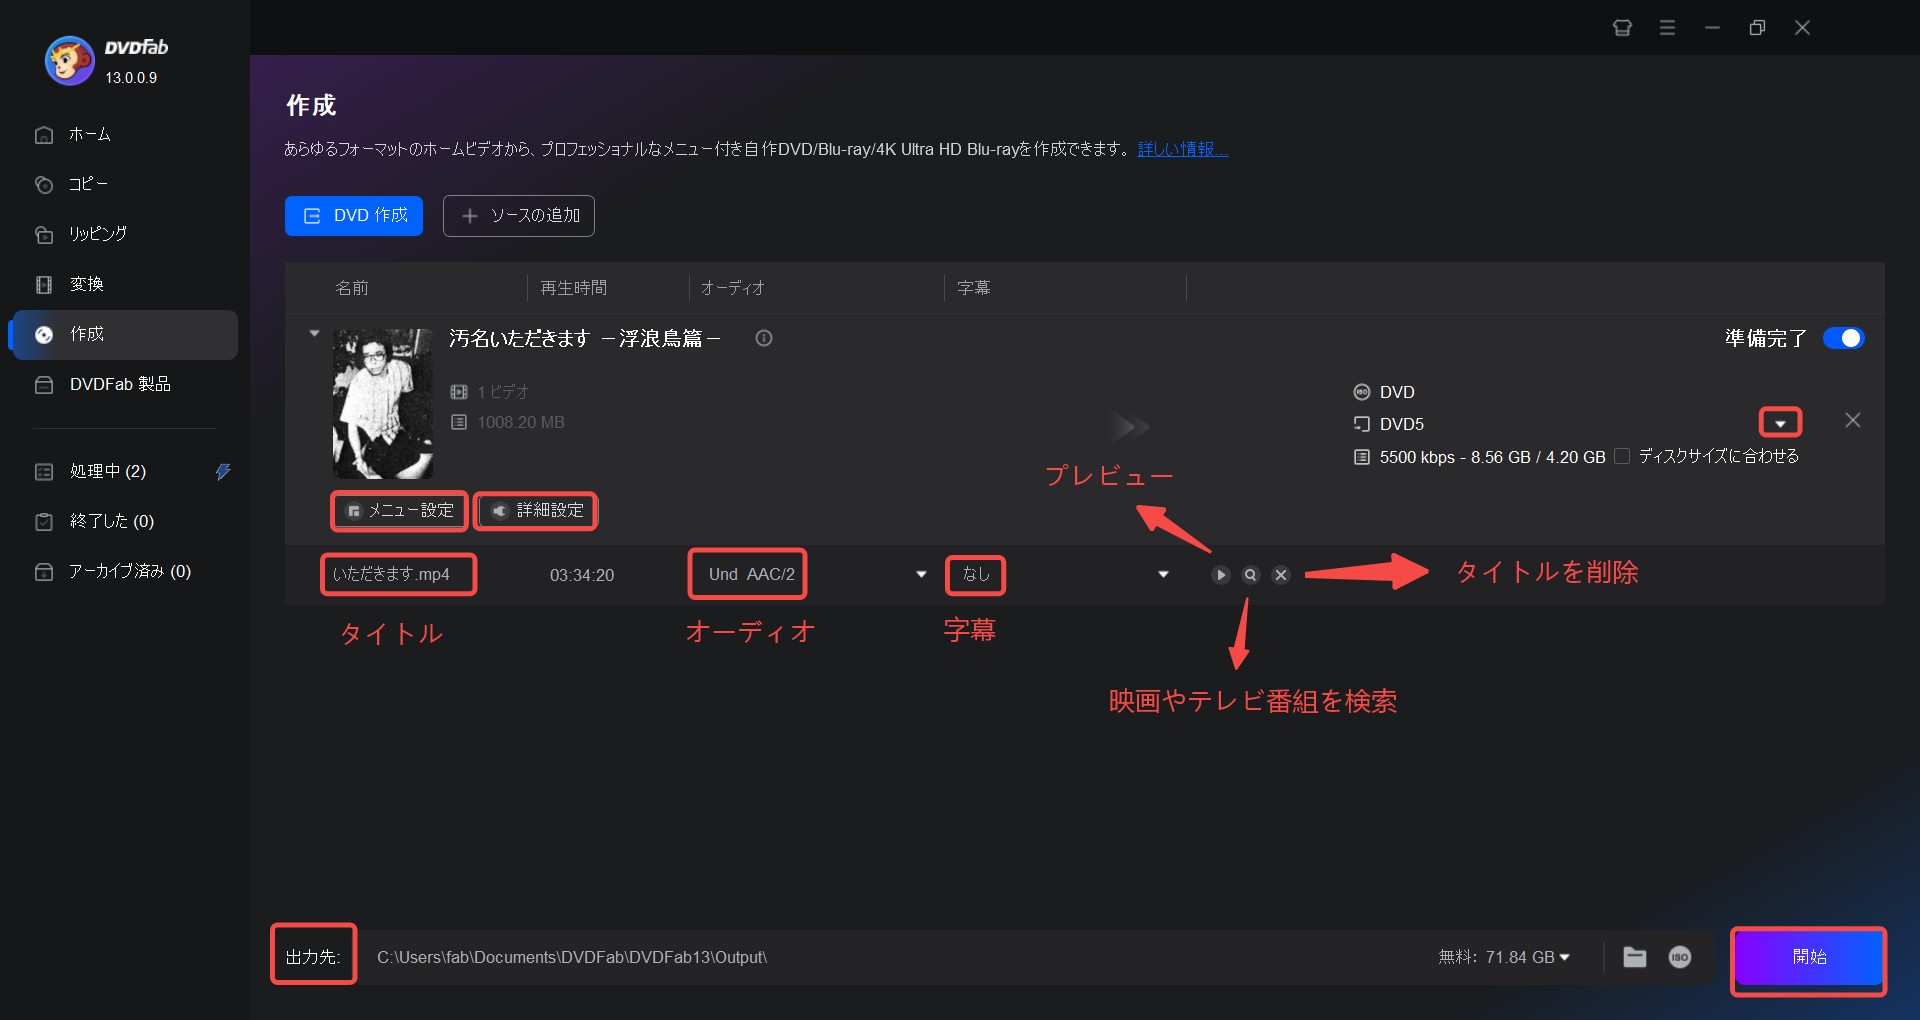
Task: Click the いただきます.mp4 title name
Action: (x=391, y=575)
